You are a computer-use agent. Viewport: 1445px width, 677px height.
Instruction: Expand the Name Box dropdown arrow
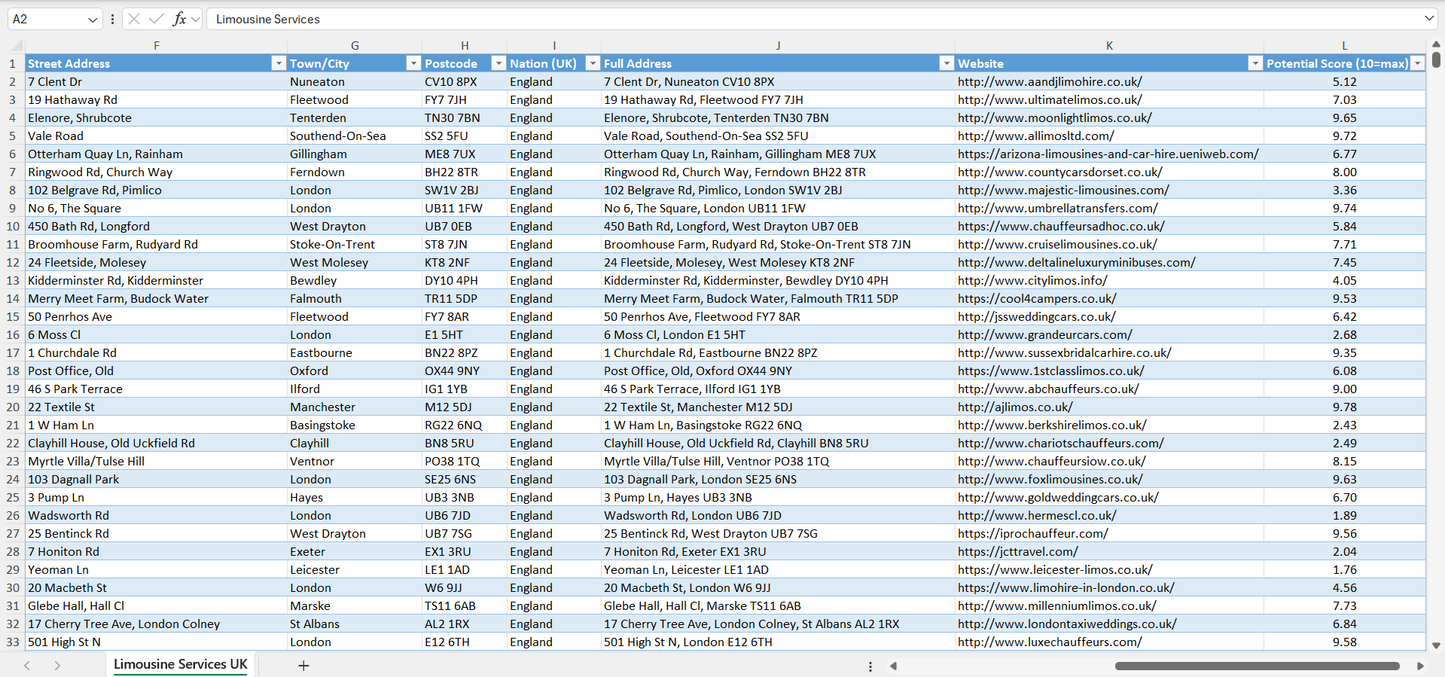pyautogui.click(x=93, y=19)
